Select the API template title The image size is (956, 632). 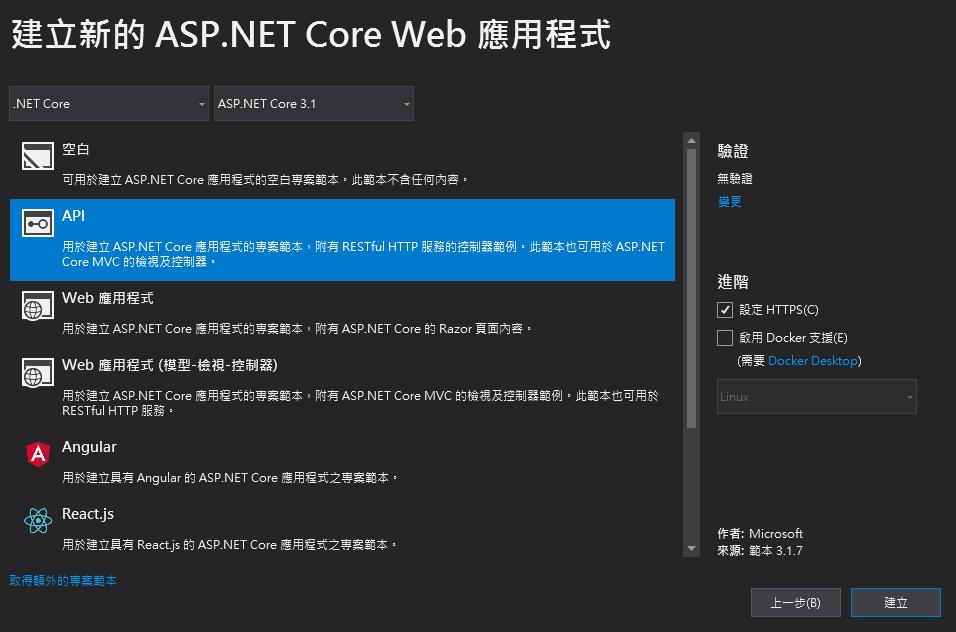73,216
